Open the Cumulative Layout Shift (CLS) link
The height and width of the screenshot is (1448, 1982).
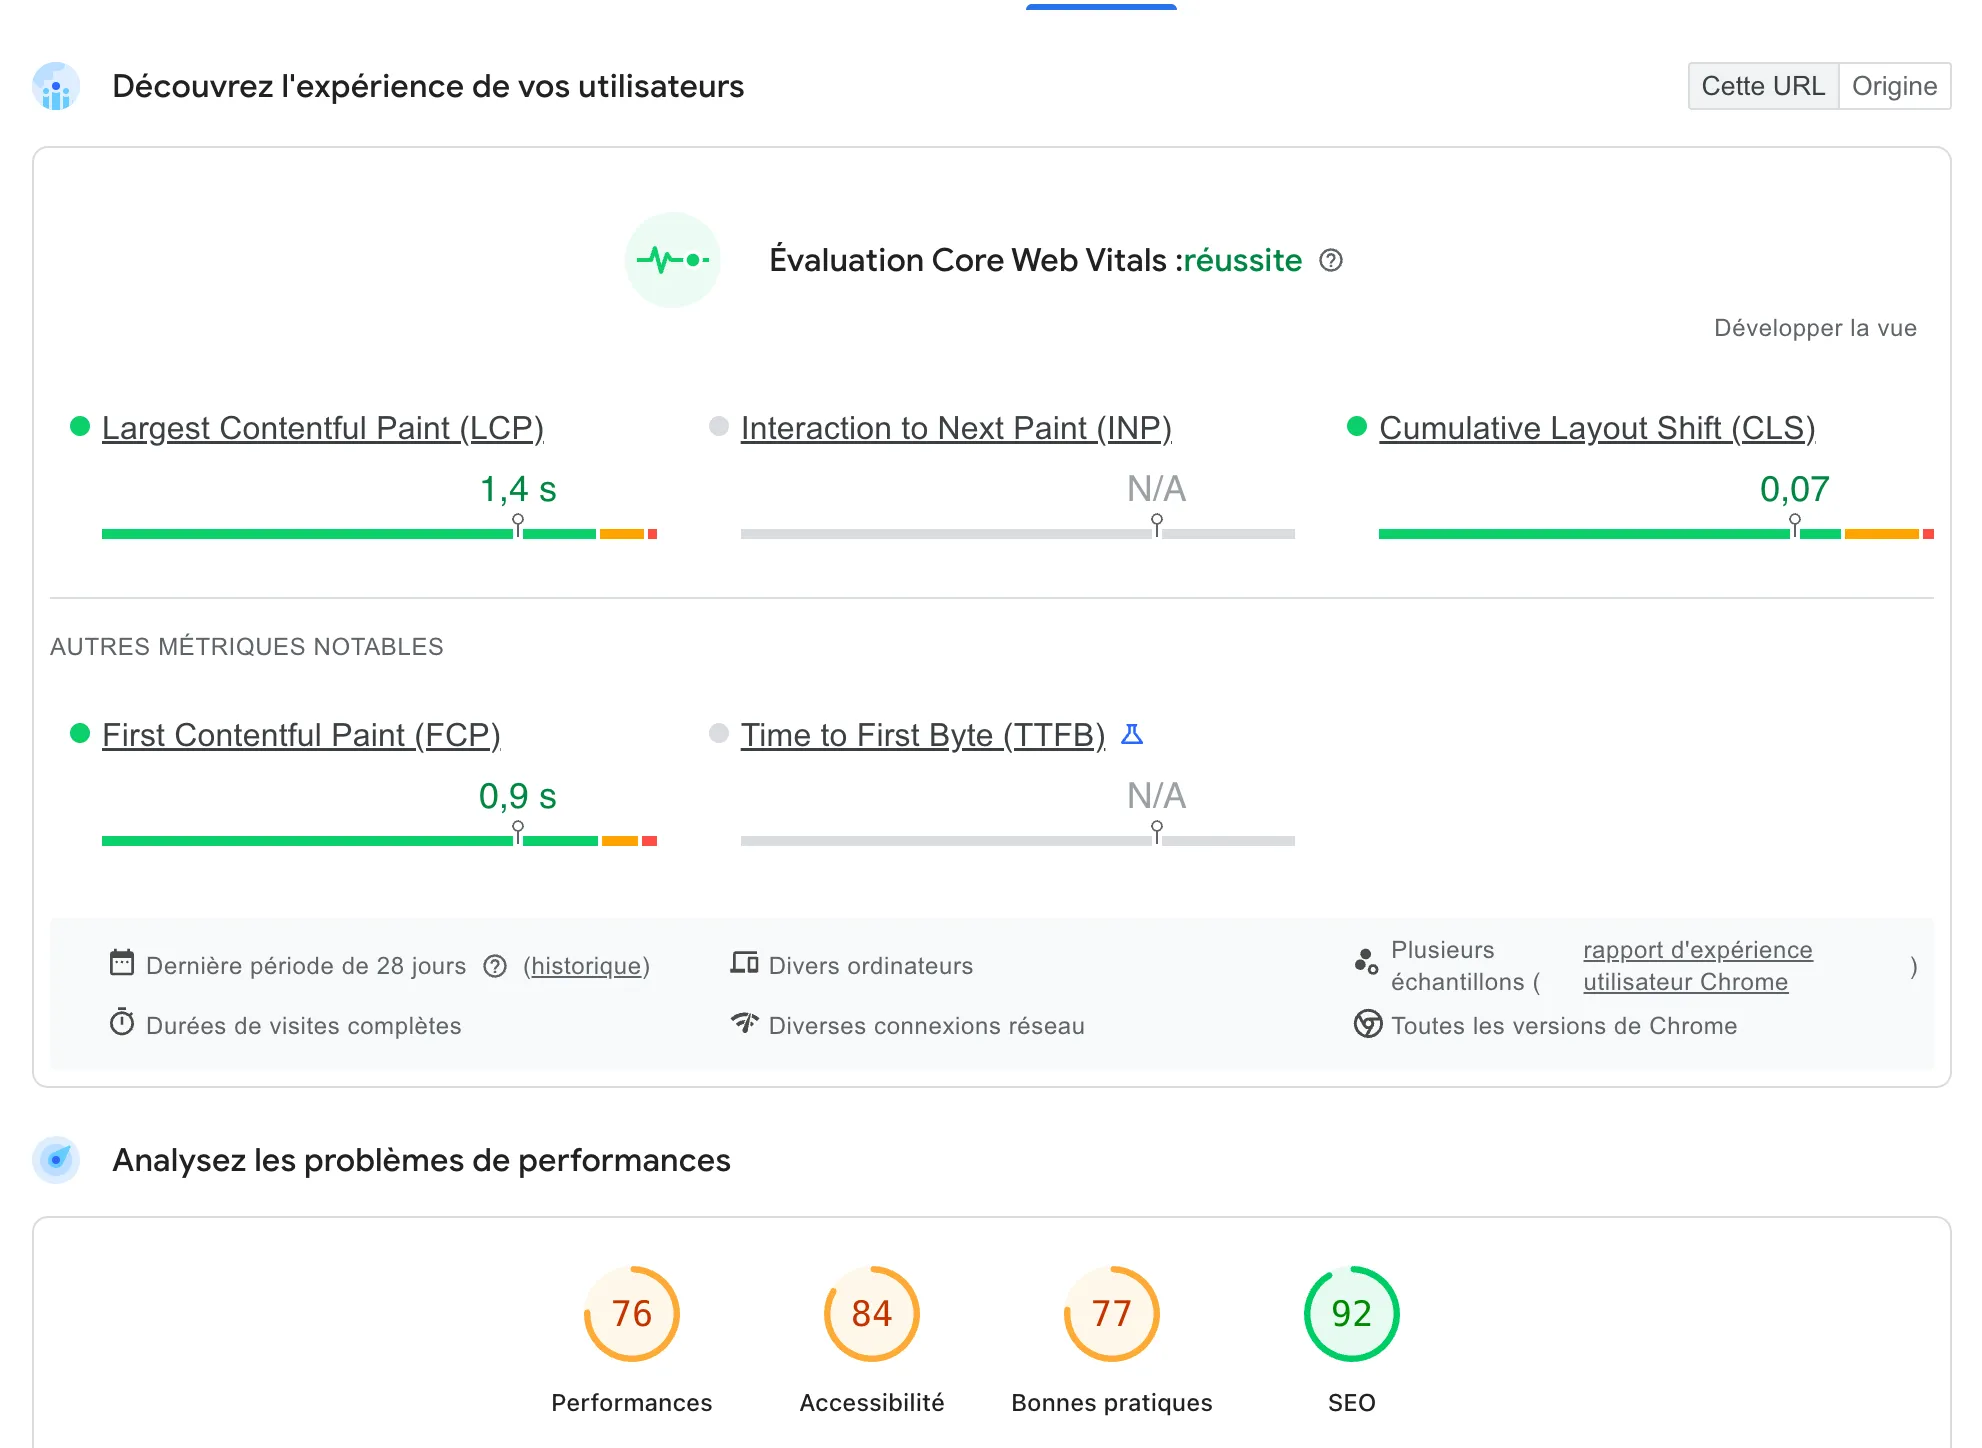(x=1597, y=427)
